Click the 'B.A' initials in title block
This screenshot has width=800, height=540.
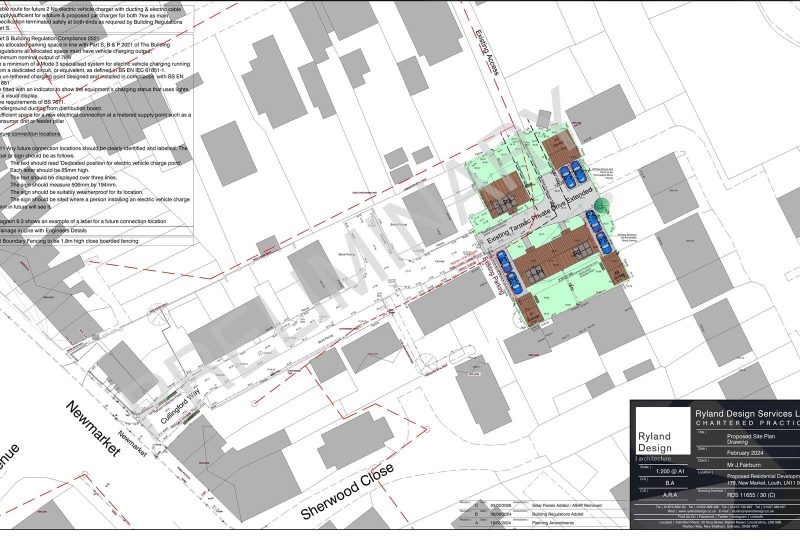(670, 483)
